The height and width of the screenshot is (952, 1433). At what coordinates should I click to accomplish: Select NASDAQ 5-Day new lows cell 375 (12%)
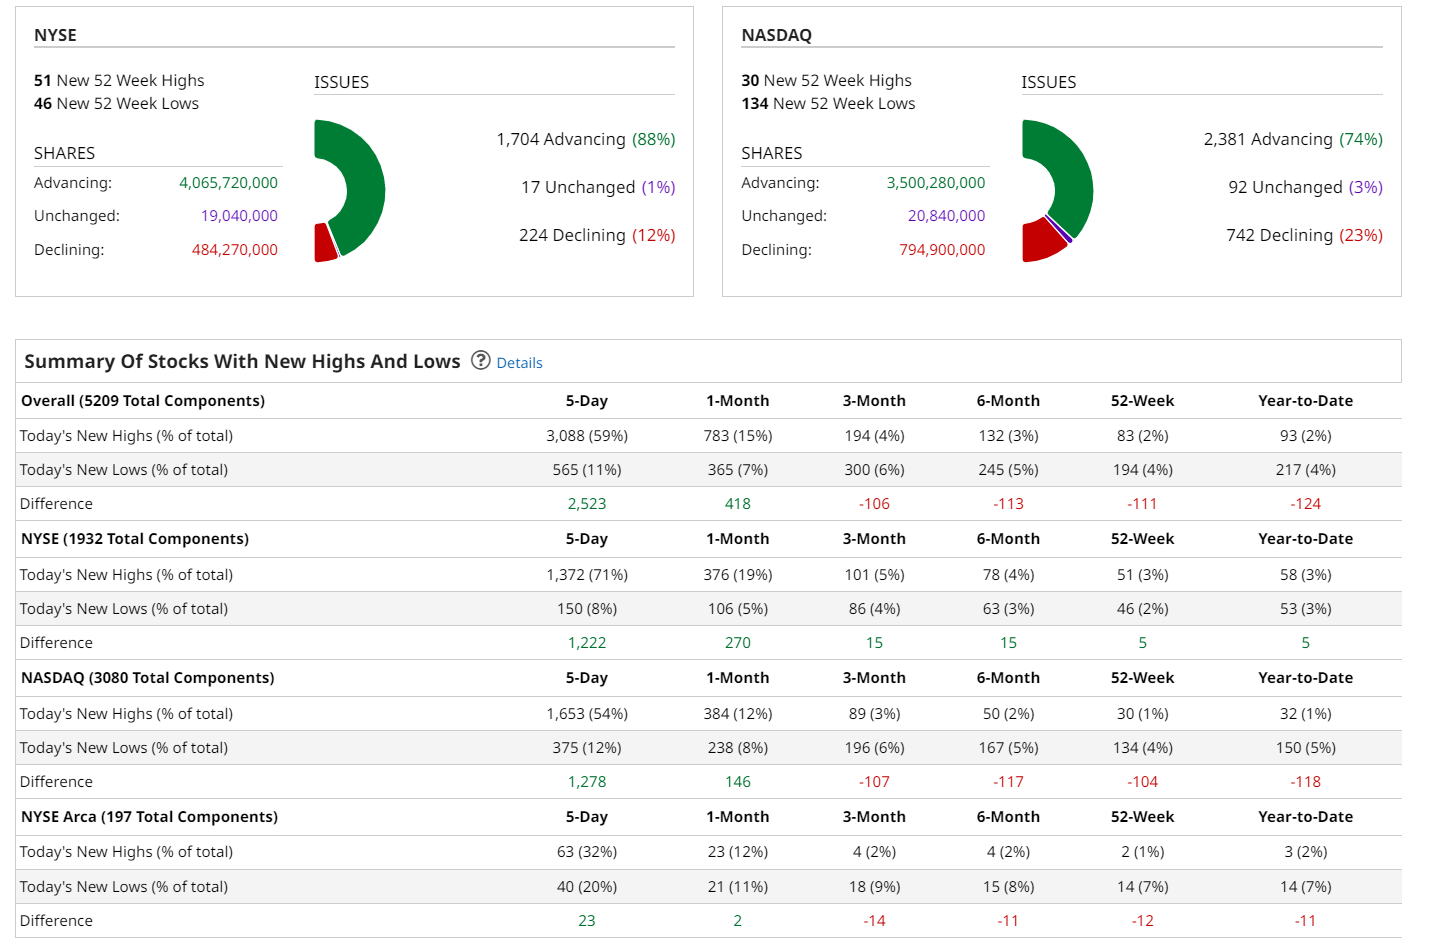587,748
